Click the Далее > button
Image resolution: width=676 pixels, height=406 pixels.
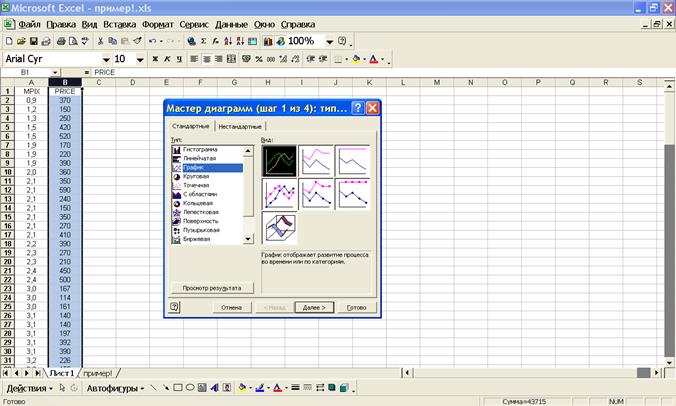tap(314, 307)
